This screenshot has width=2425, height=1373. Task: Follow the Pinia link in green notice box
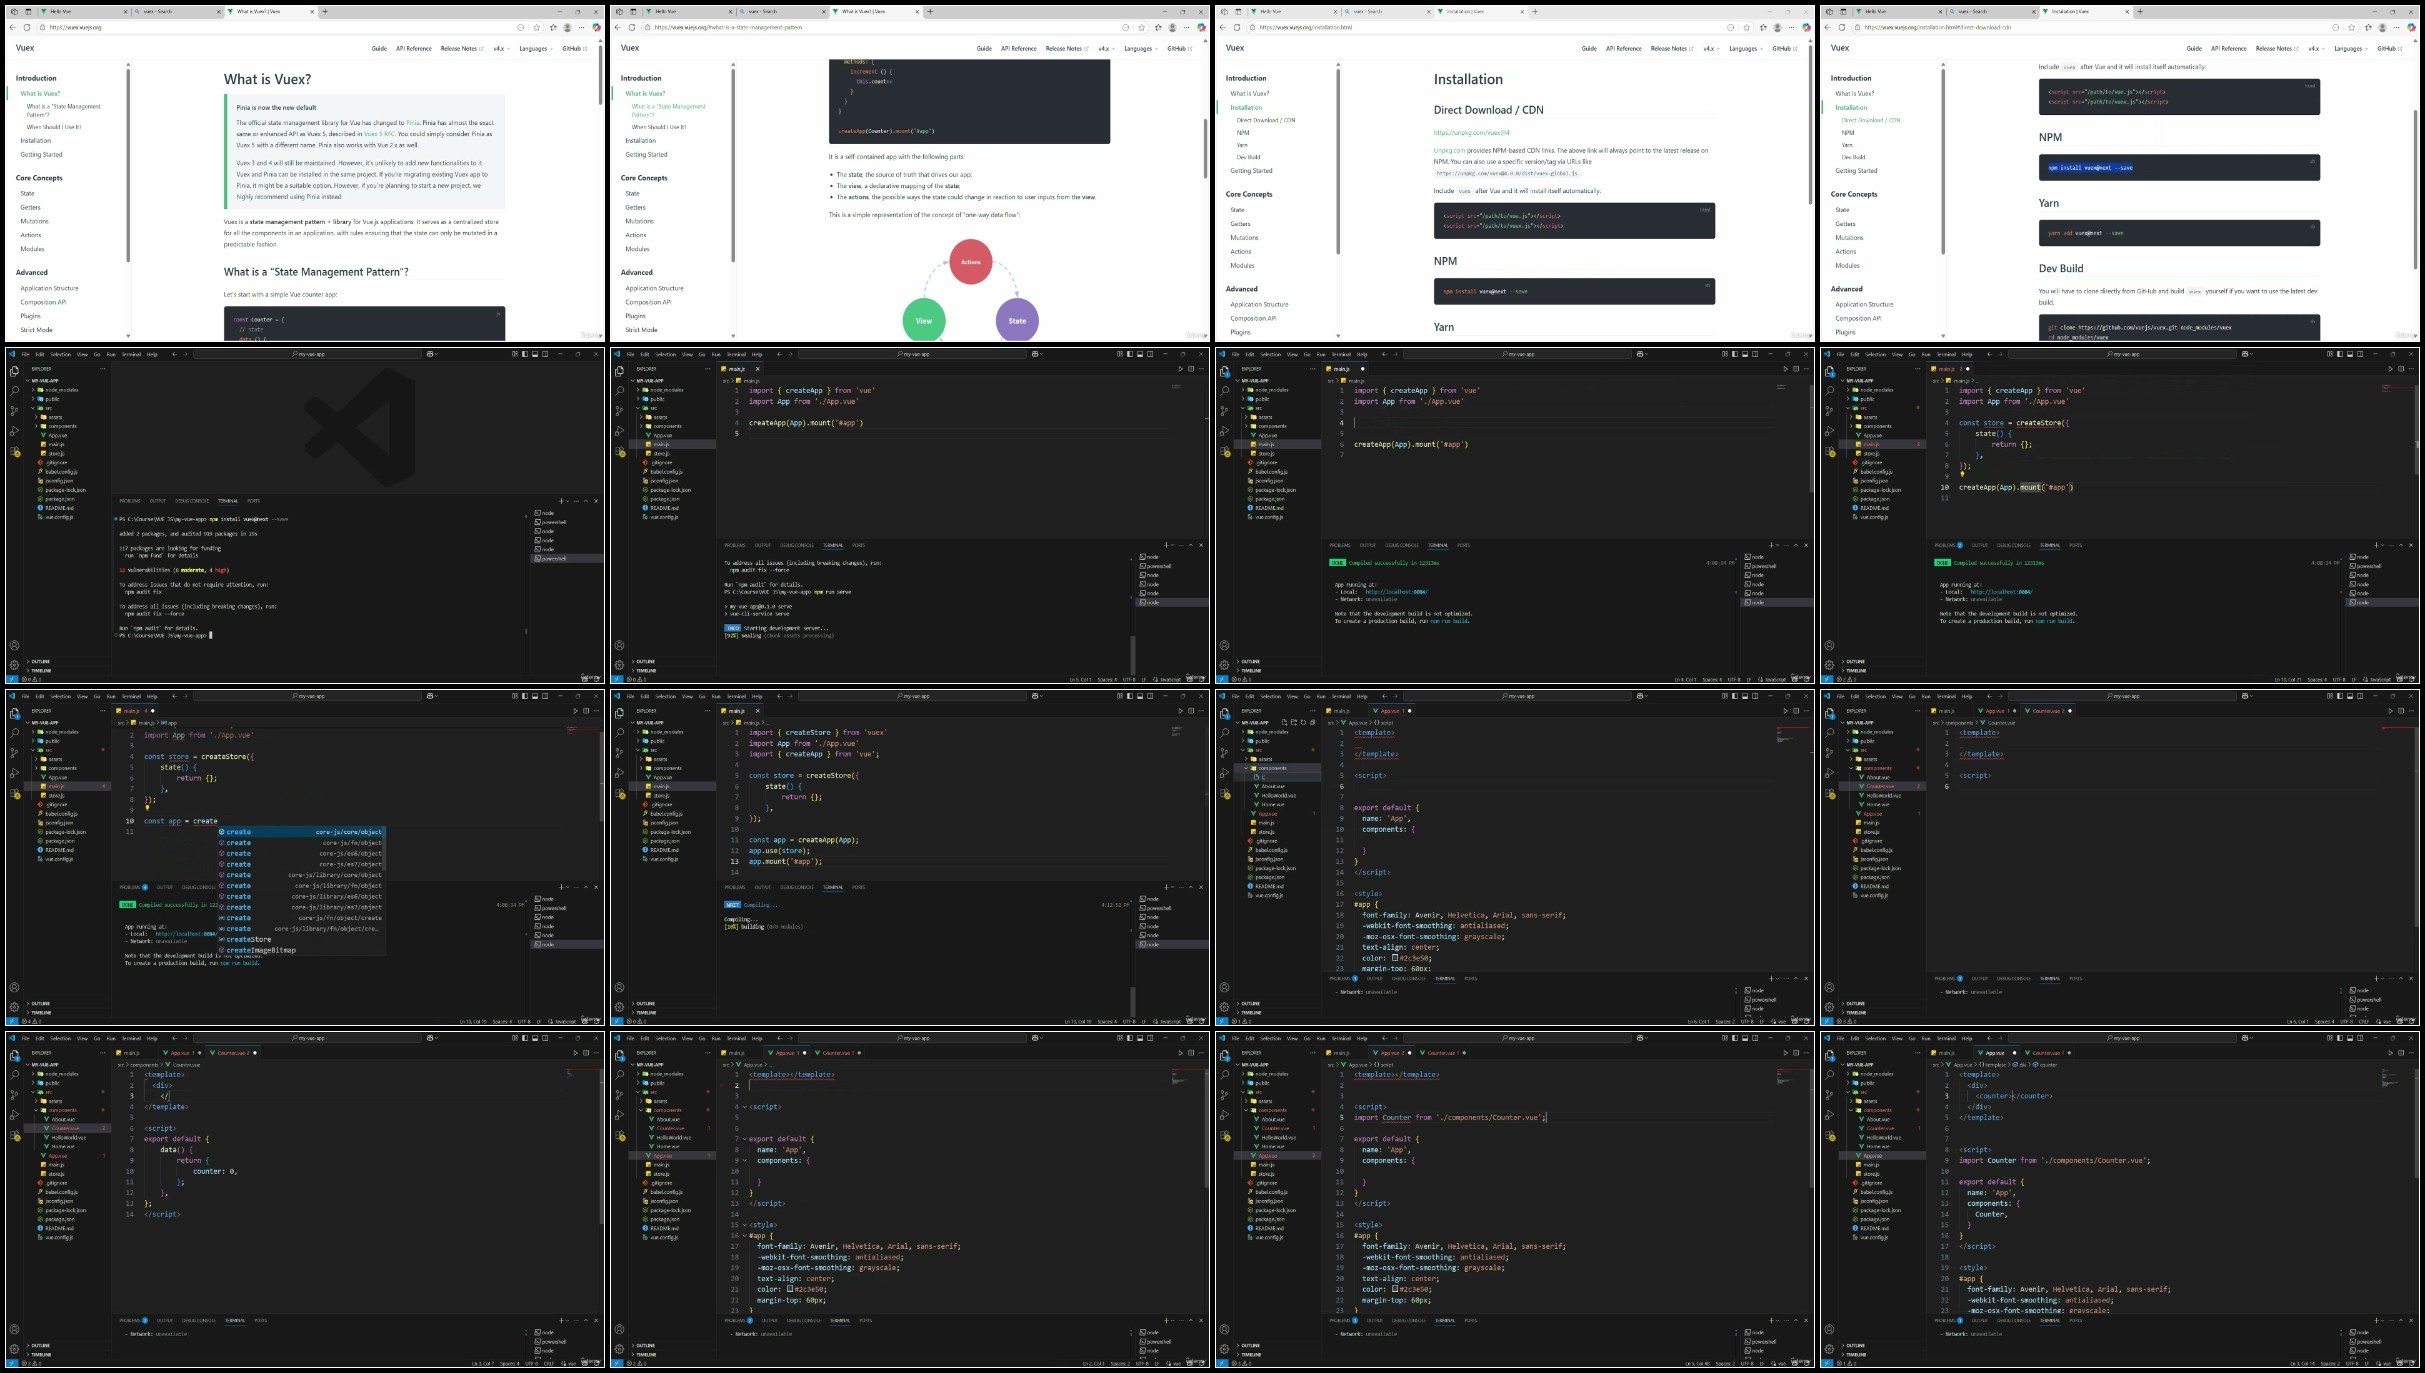(412, 123)
